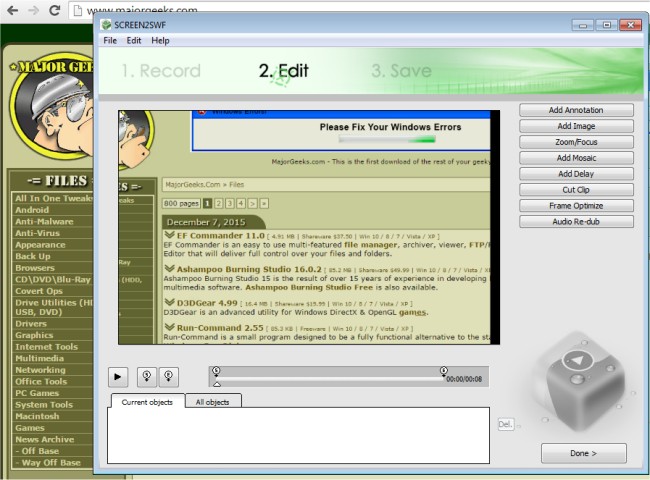650x480 pixels.
Task: Open Browsers category in browser sidebar
Action: pos(35,268)
